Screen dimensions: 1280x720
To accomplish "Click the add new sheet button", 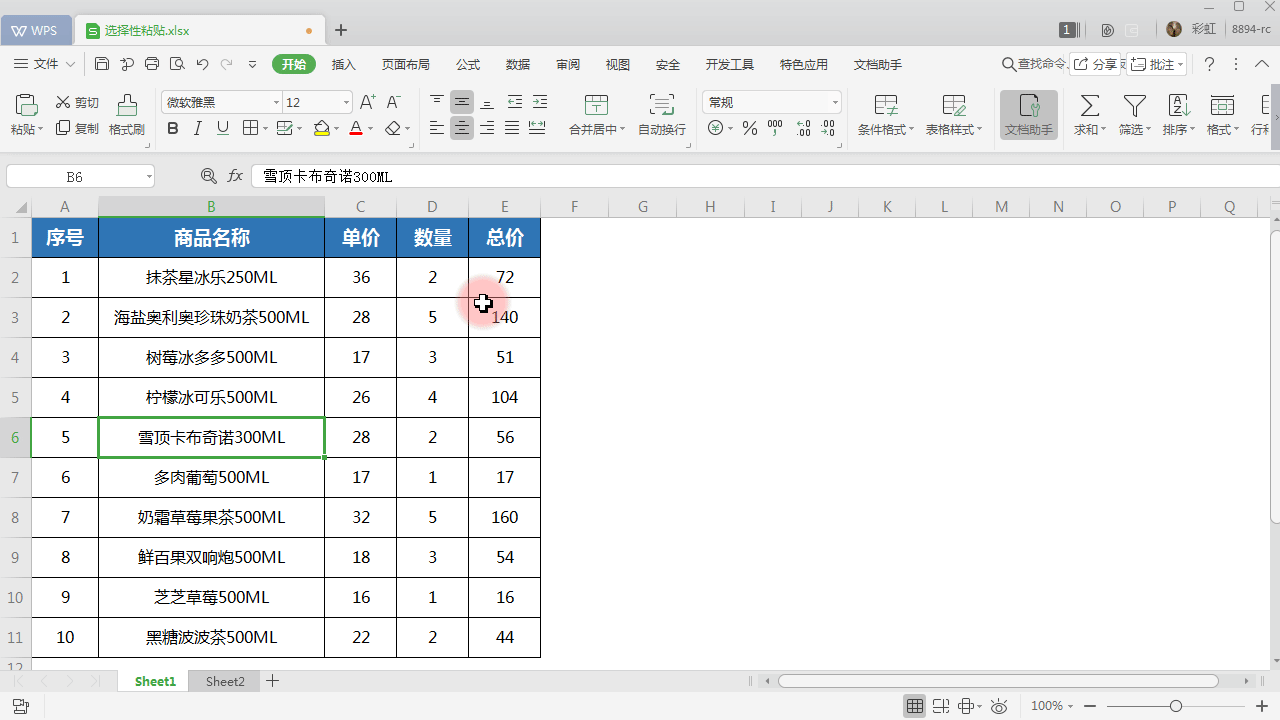I will click(272, 681).
